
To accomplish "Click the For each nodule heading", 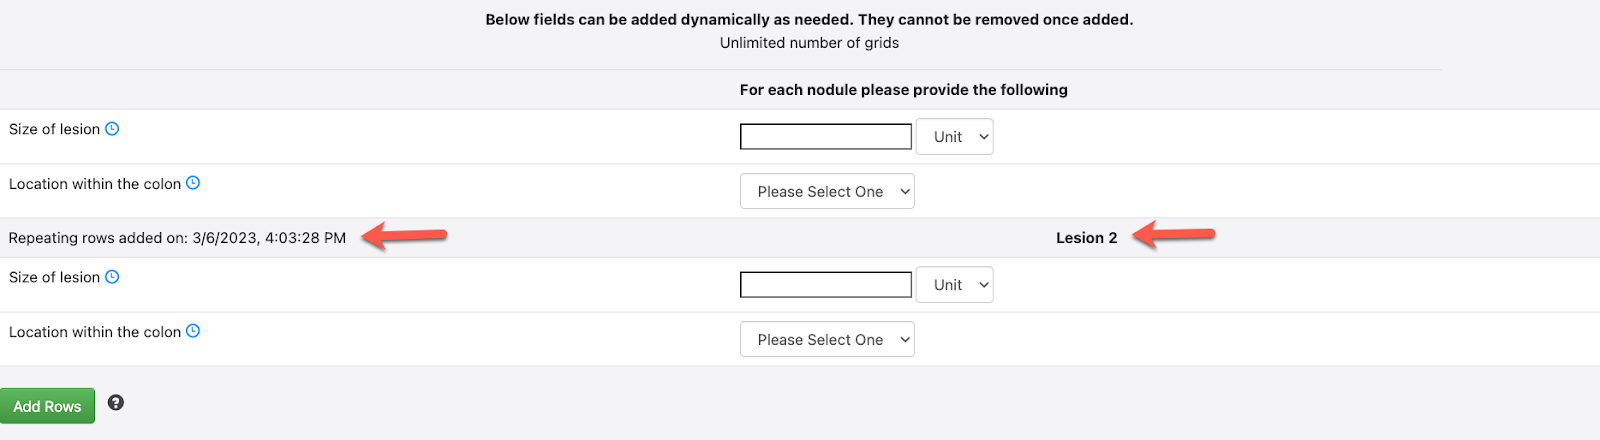I will [x=904, y=90].
